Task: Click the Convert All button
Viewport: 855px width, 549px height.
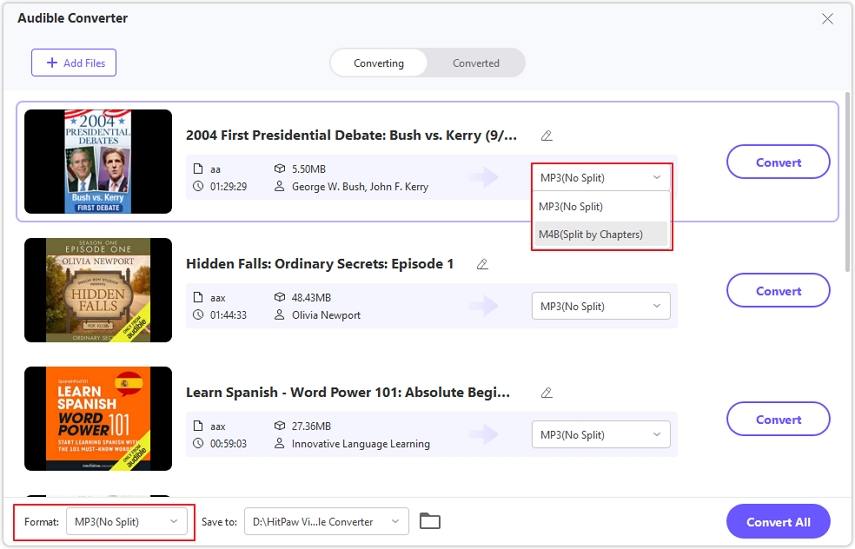Action: [x=778, y=522]
